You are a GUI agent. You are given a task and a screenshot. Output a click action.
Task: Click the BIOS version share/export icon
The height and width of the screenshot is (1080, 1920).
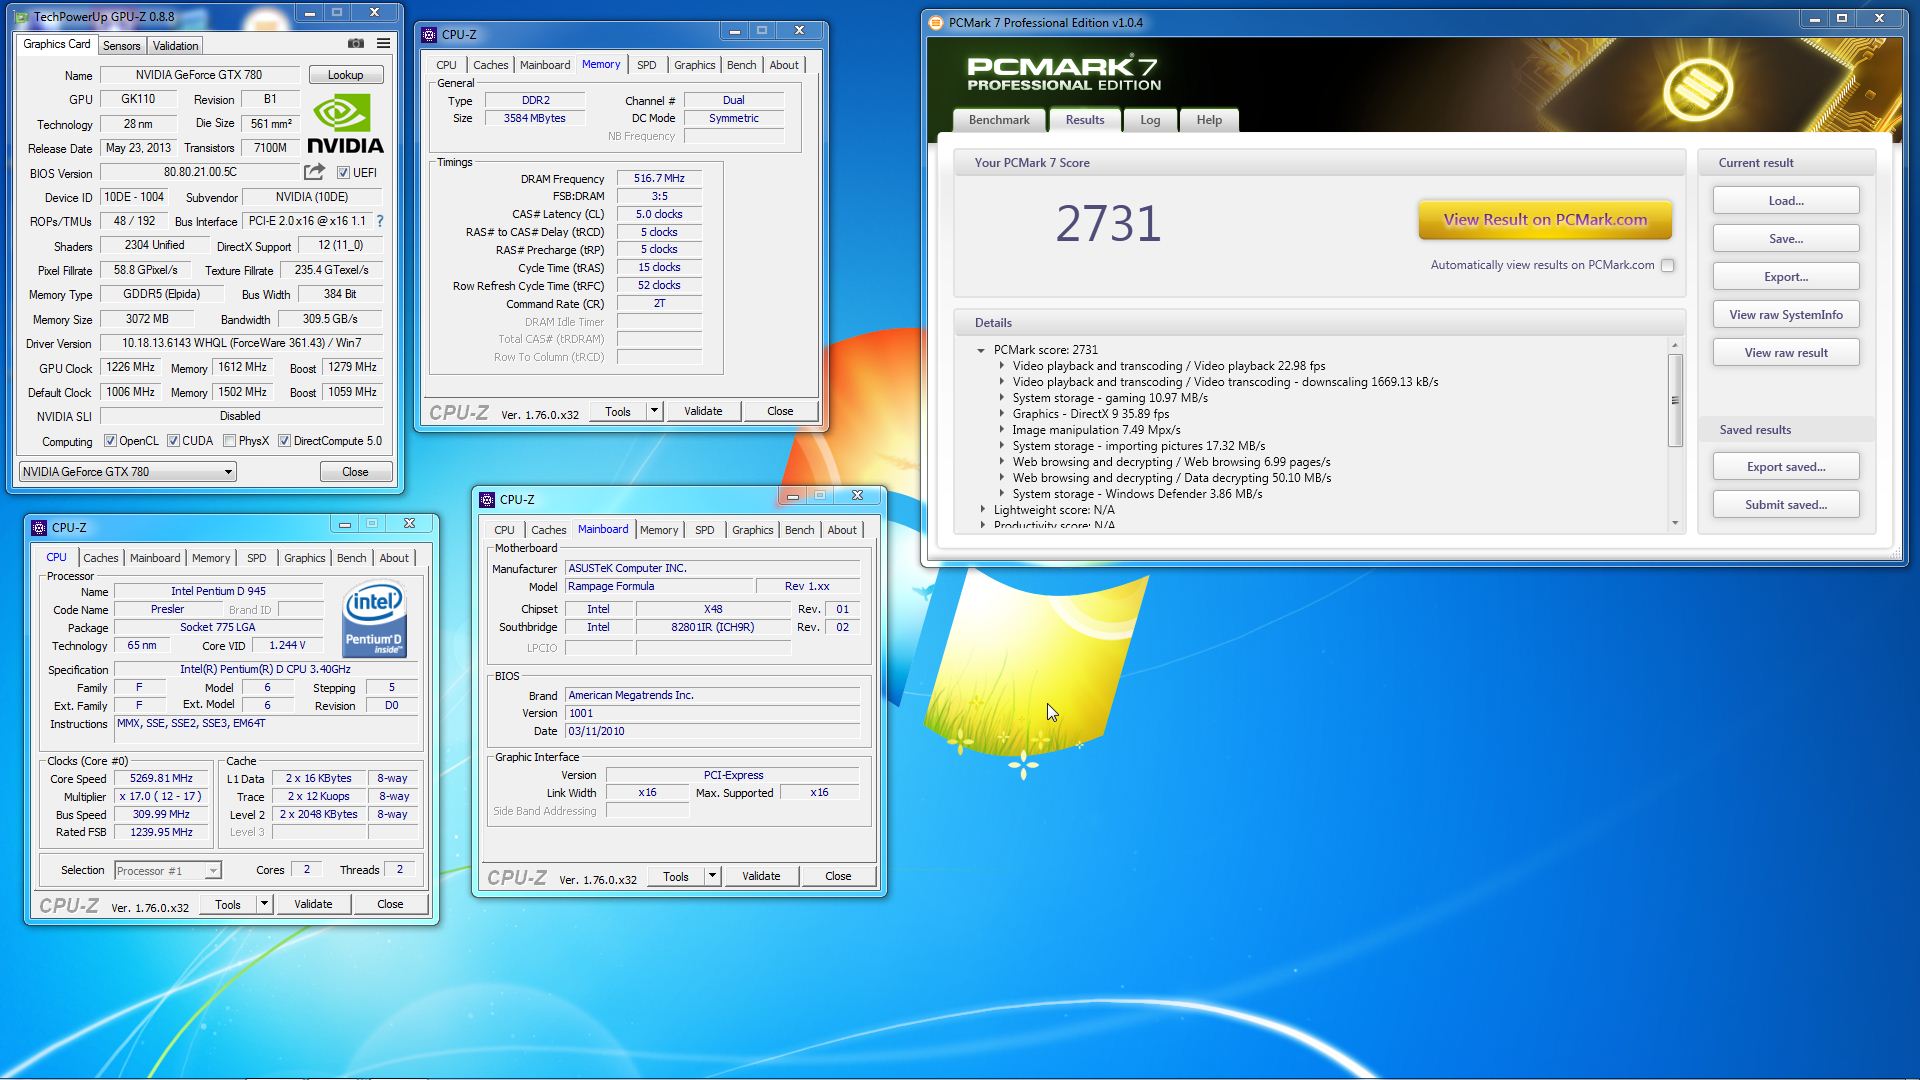[x=314, y=172]
